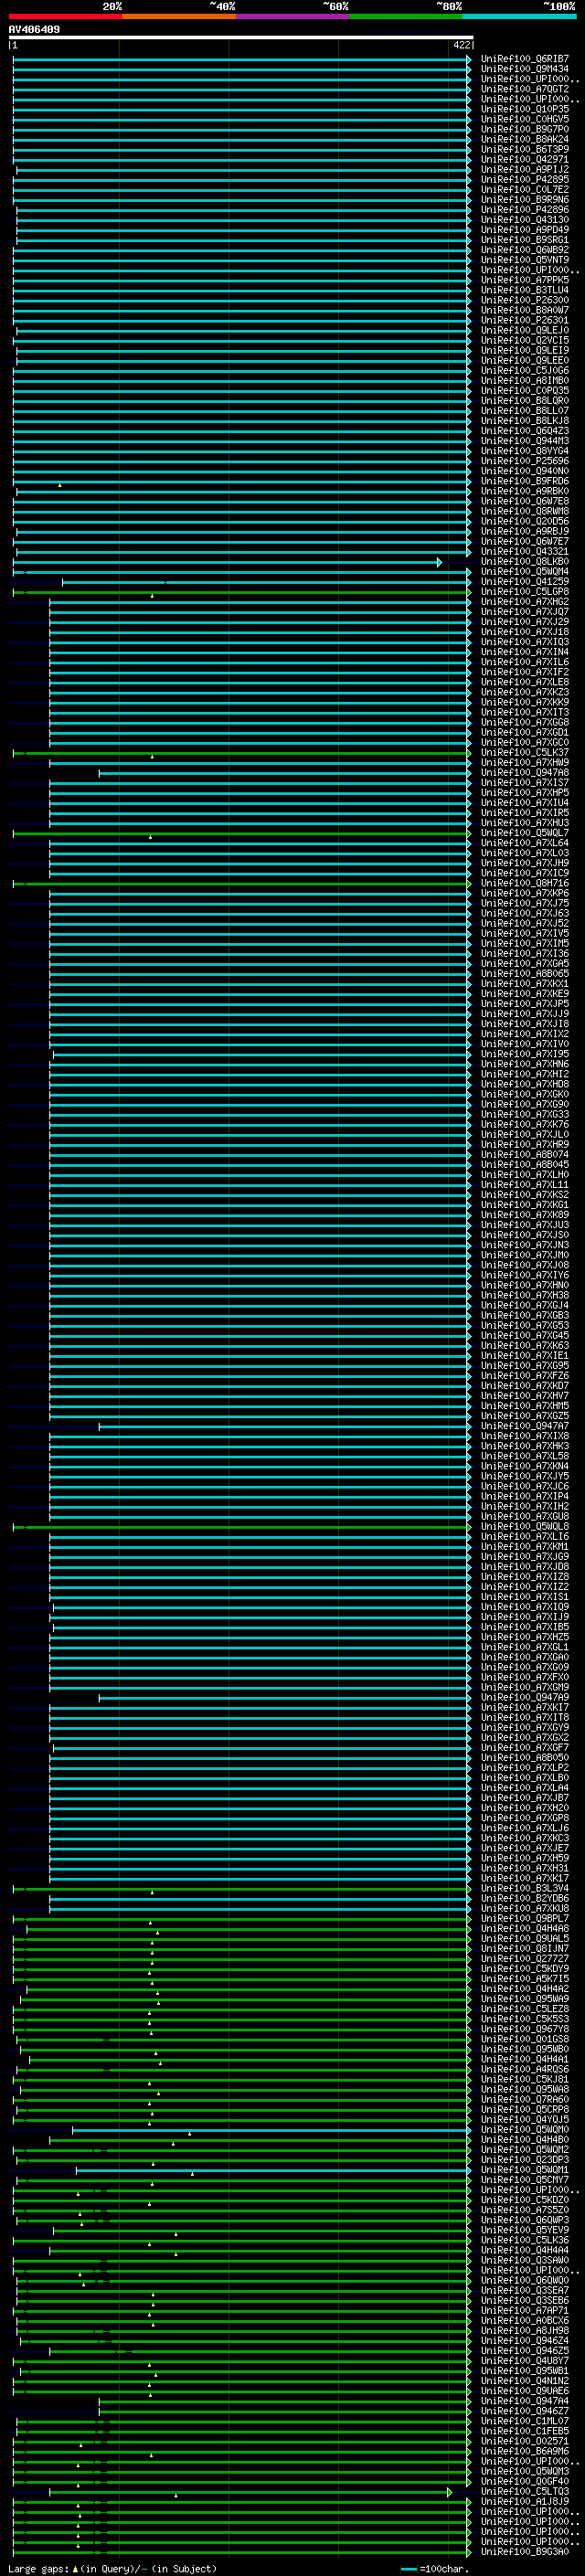Select hit label UniRef100_A7XKS2
585x2576 pixels.
click(x=525, y=1194)
